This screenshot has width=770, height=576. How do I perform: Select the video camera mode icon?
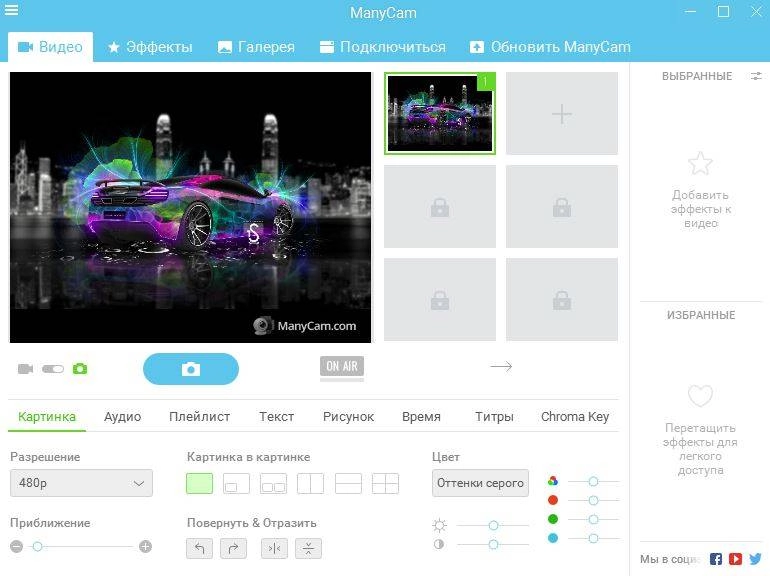point(26,369)
